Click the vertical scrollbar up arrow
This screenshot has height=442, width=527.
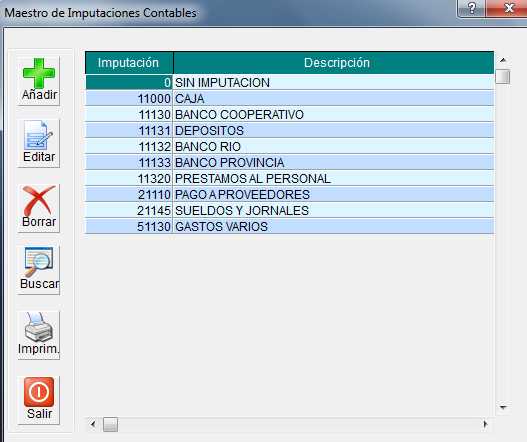click(503, 60)
